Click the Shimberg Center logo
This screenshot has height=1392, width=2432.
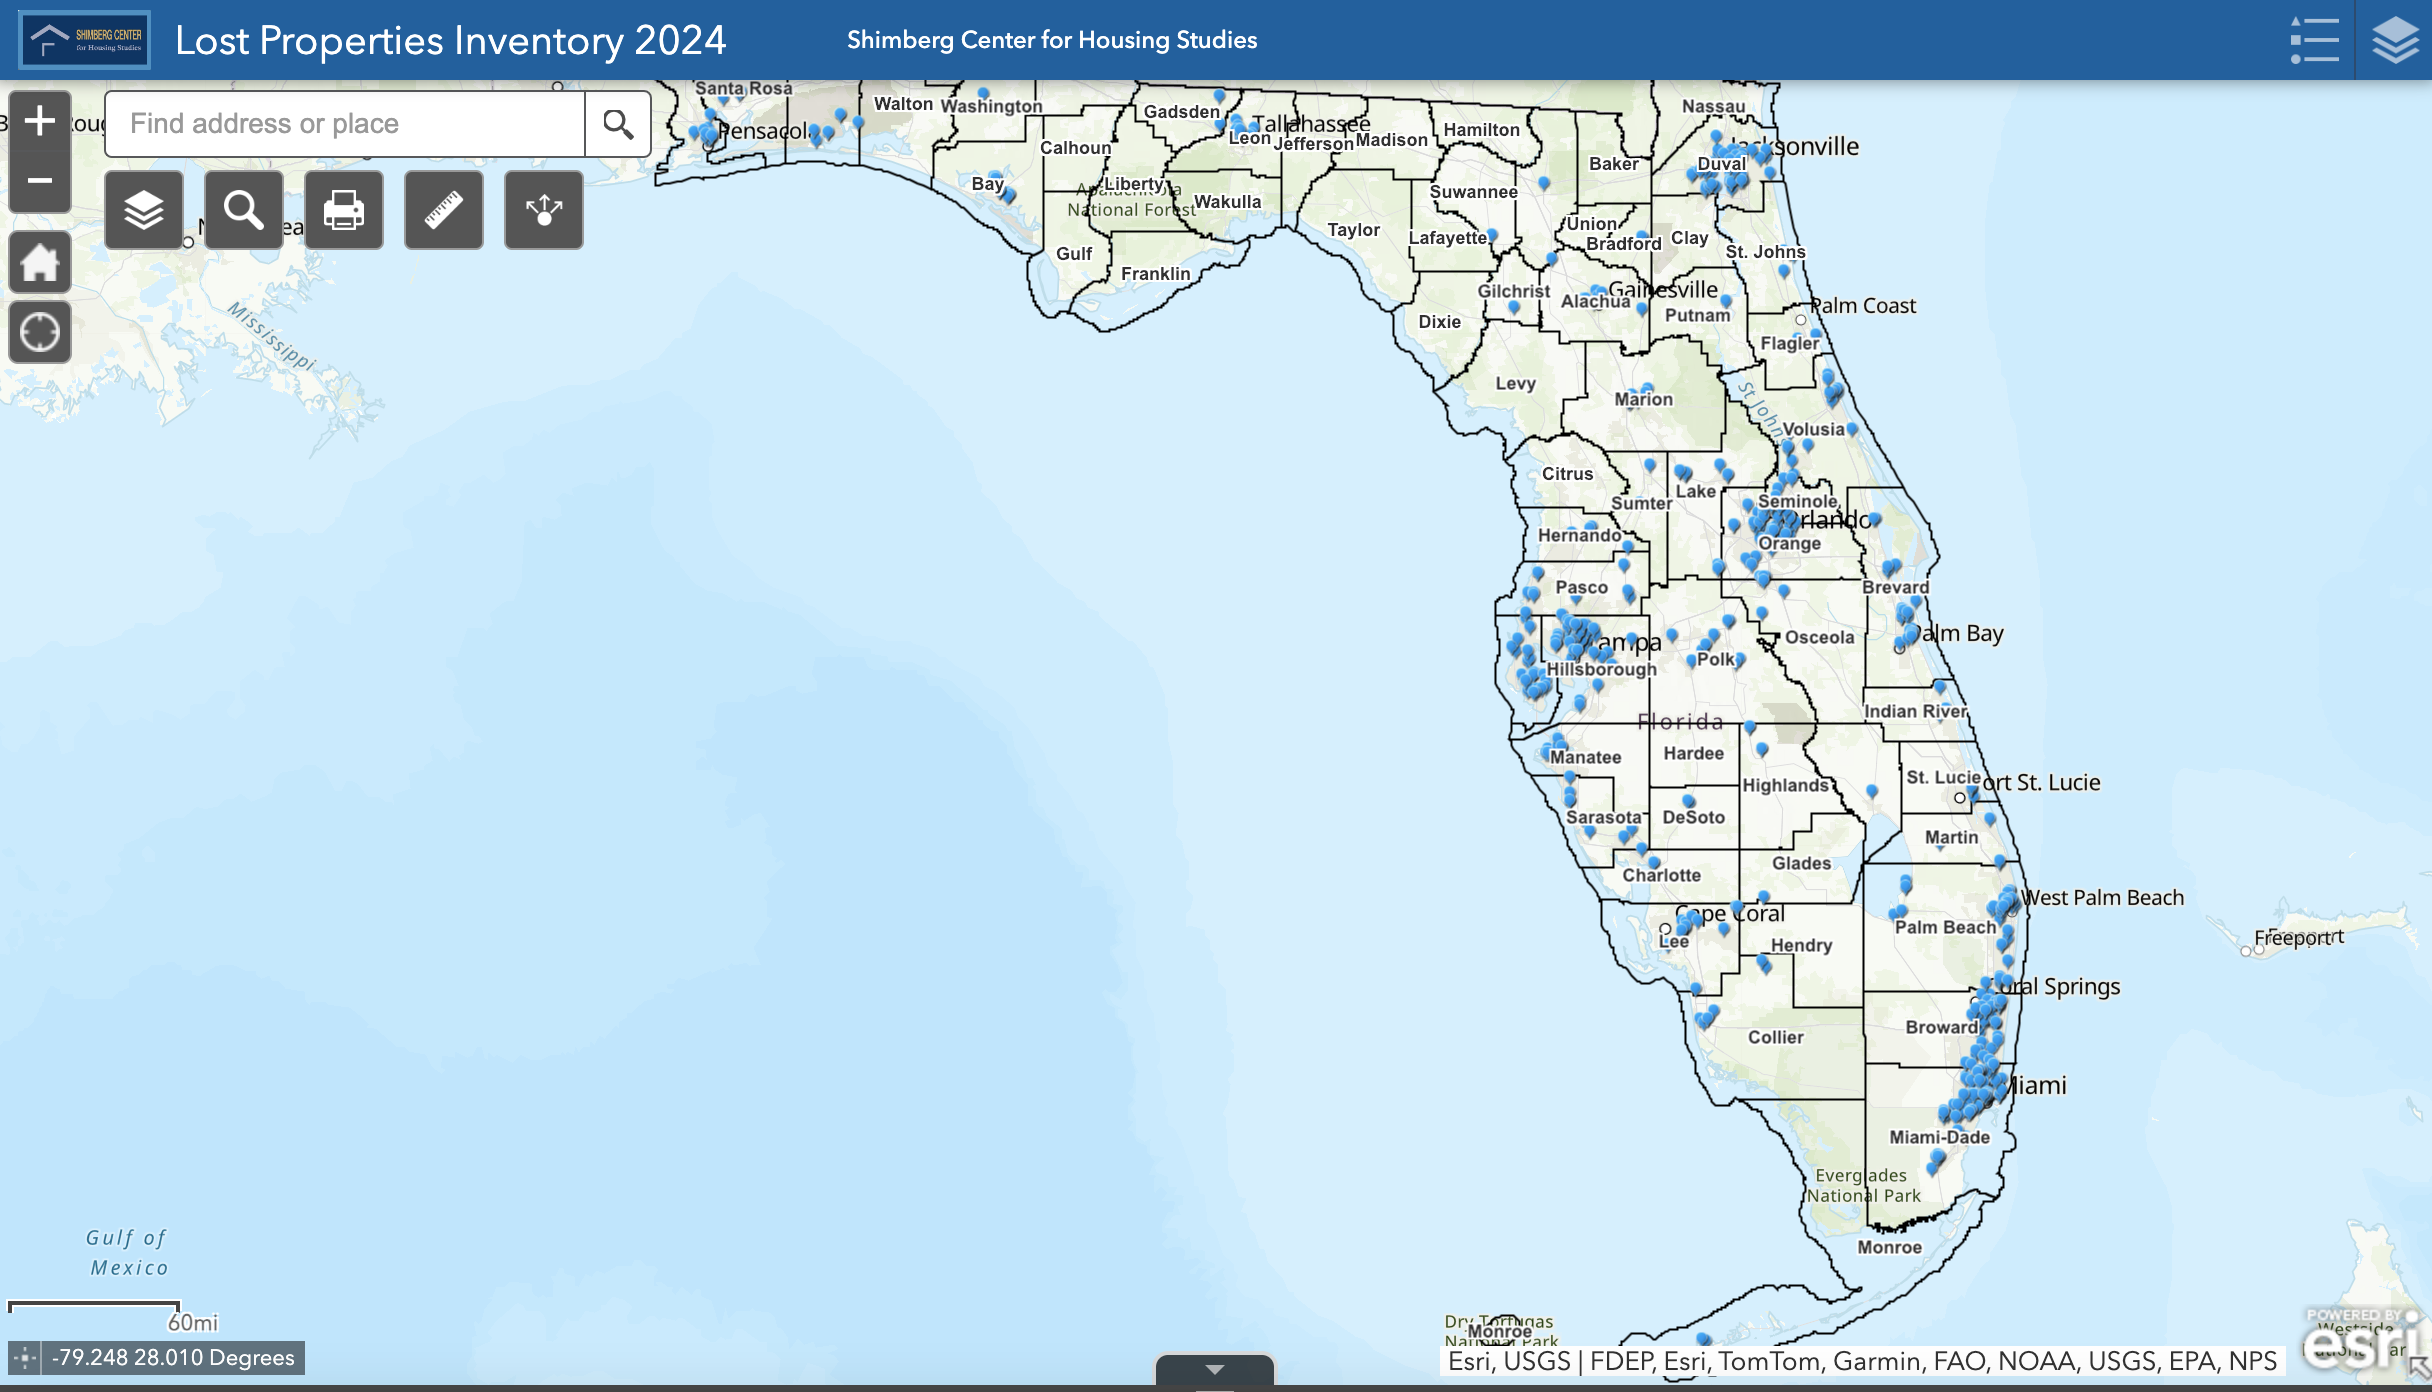pyautogui.click(x=85, y=40)
